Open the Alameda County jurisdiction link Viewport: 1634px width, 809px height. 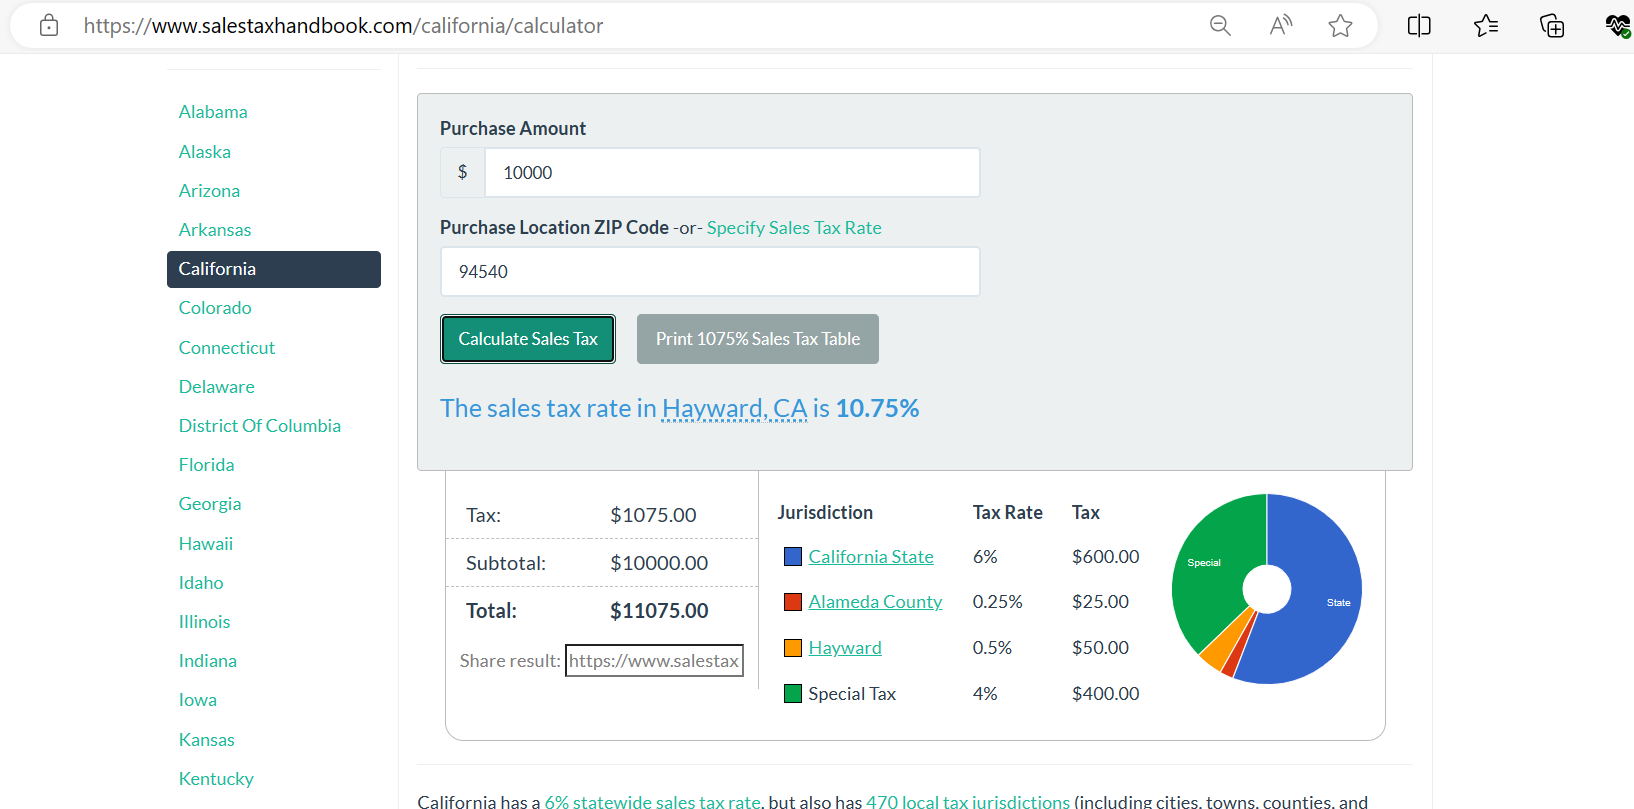(x=875, y=602)
